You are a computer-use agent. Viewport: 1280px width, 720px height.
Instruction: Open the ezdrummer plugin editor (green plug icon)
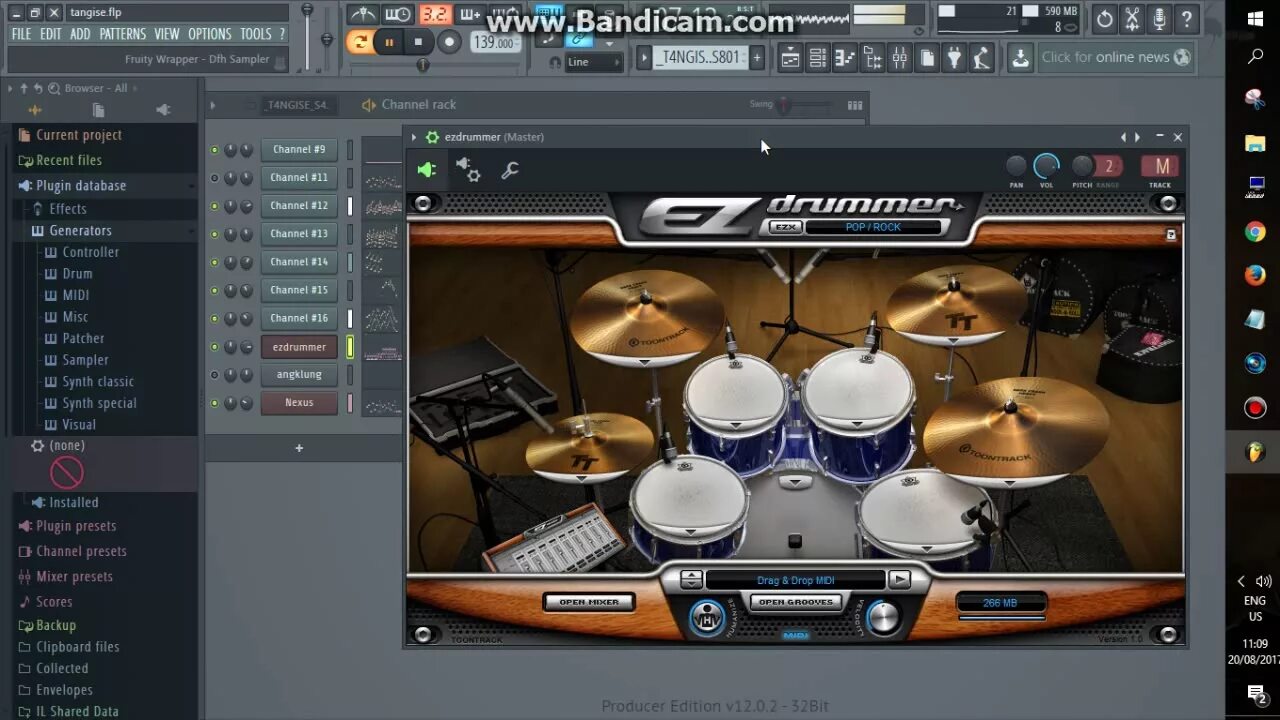click(427, 170)
